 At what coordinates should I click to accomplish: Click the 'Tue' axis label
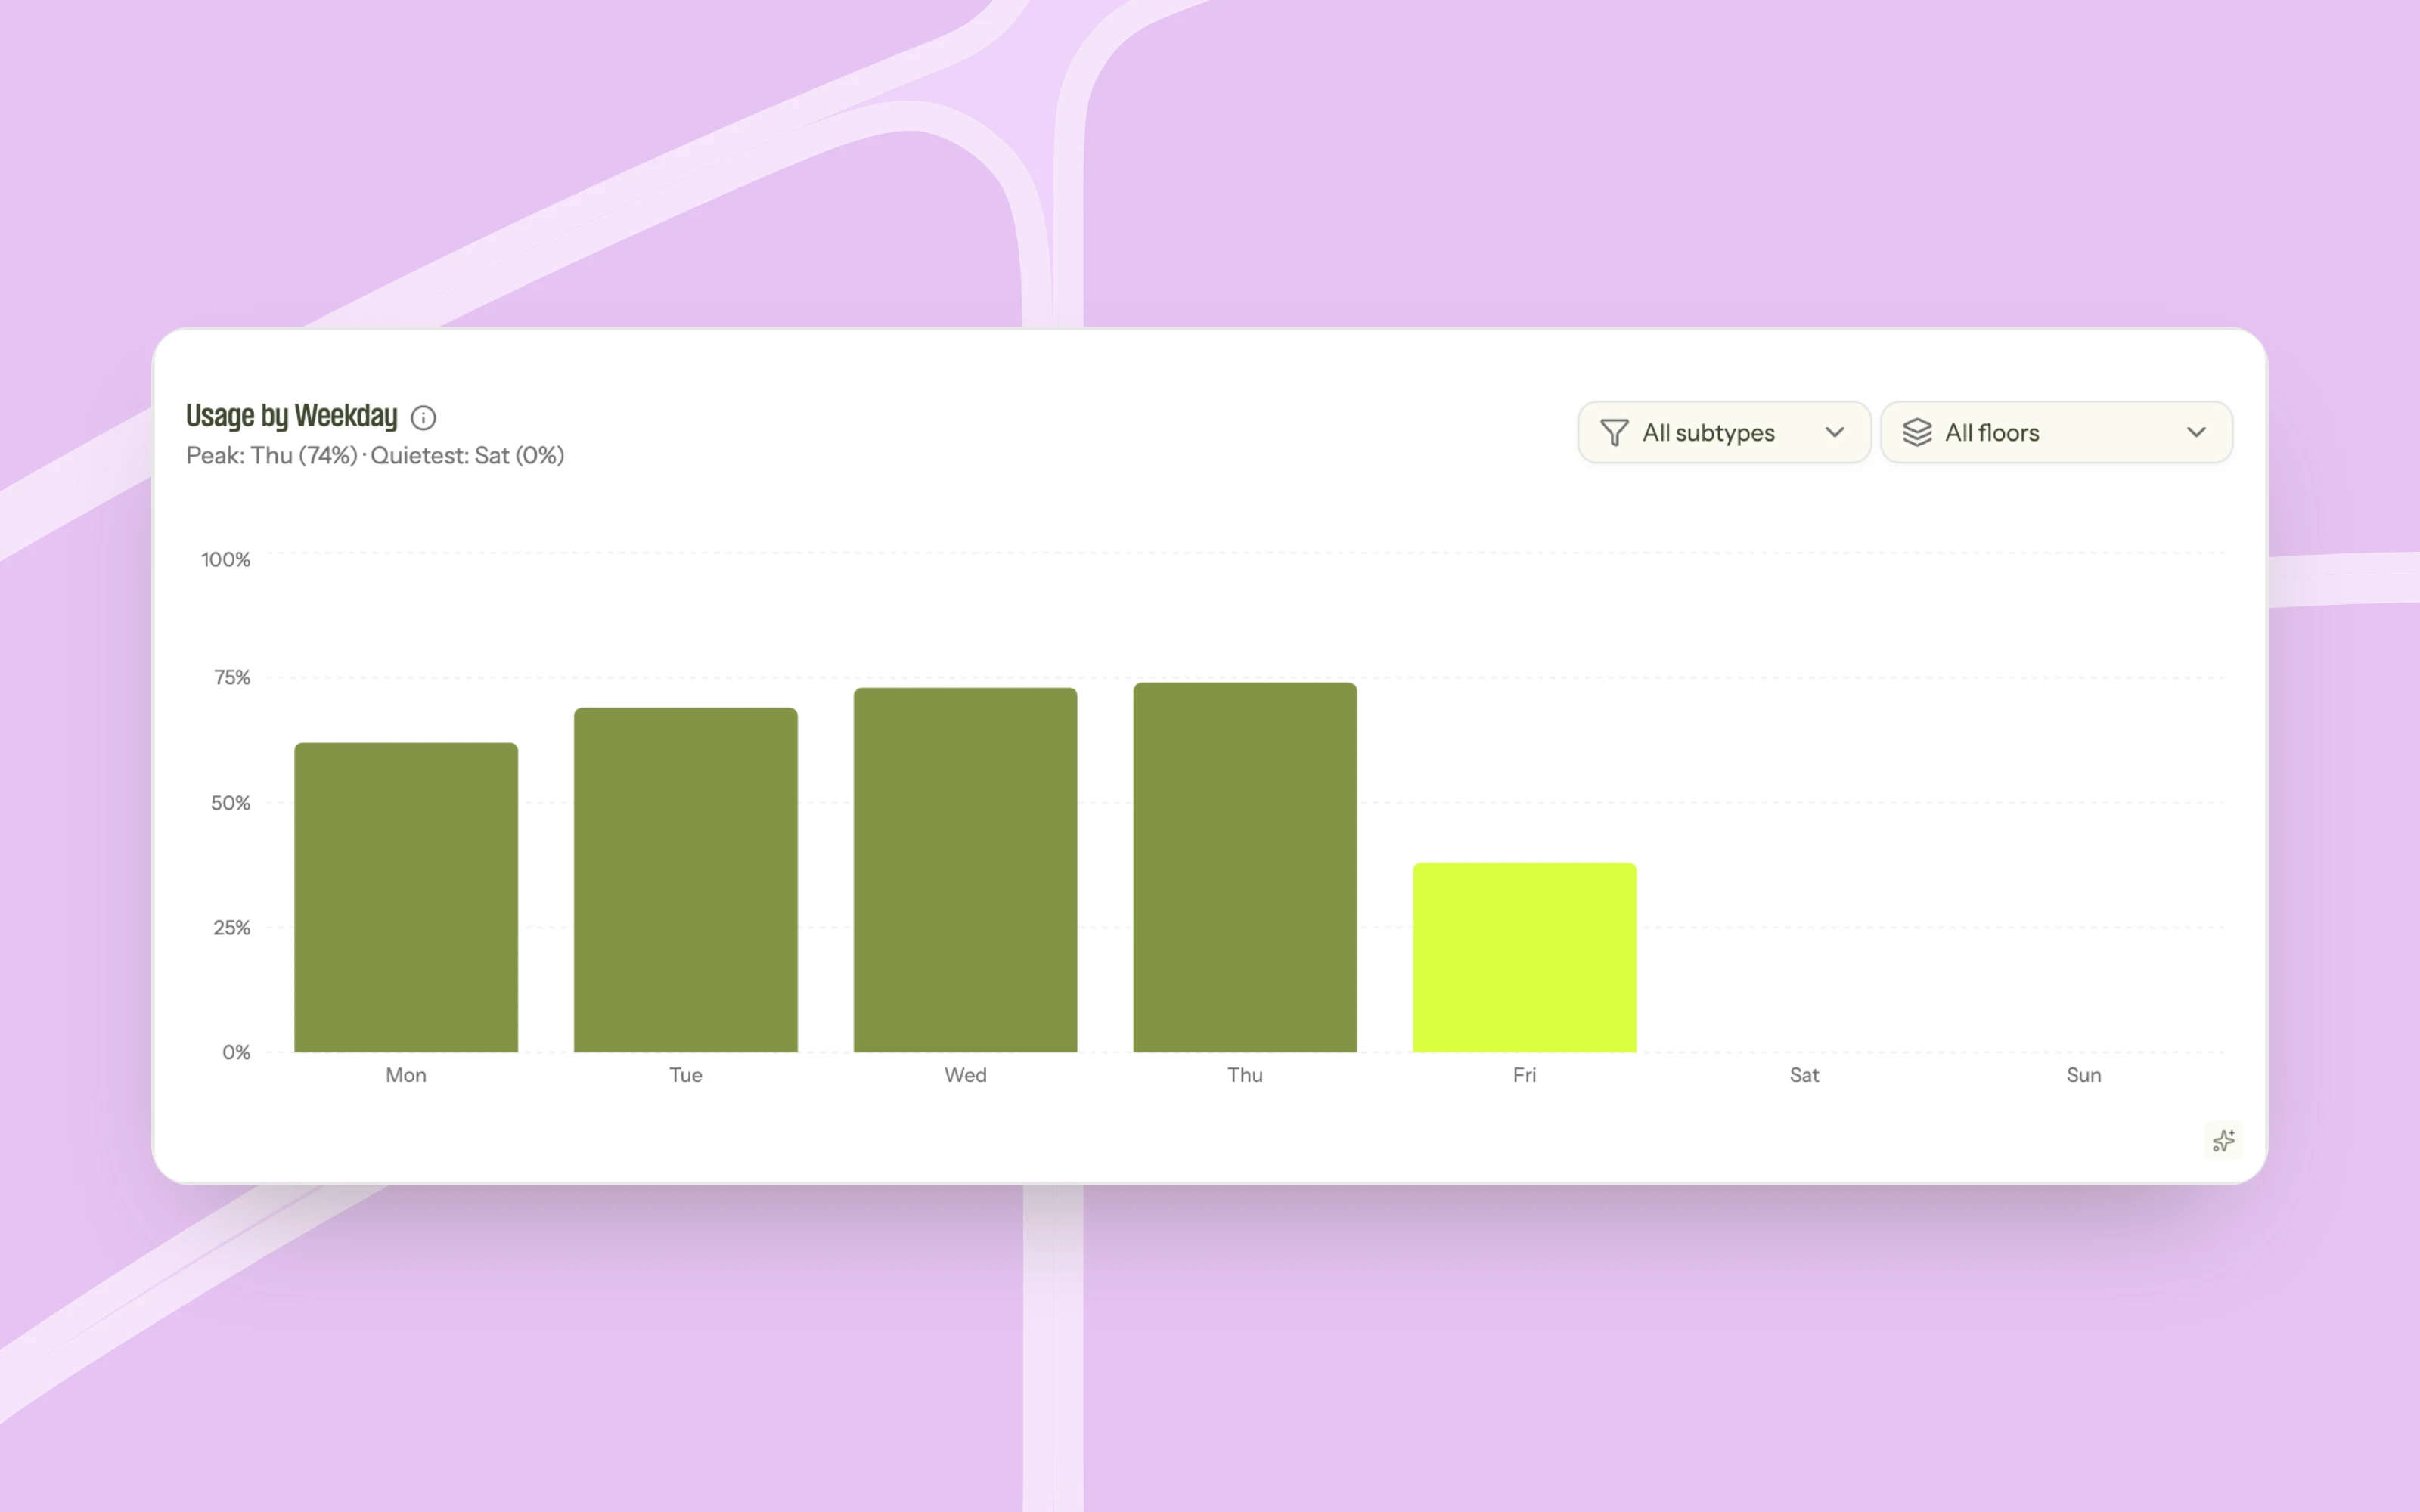click(686, 1075)
